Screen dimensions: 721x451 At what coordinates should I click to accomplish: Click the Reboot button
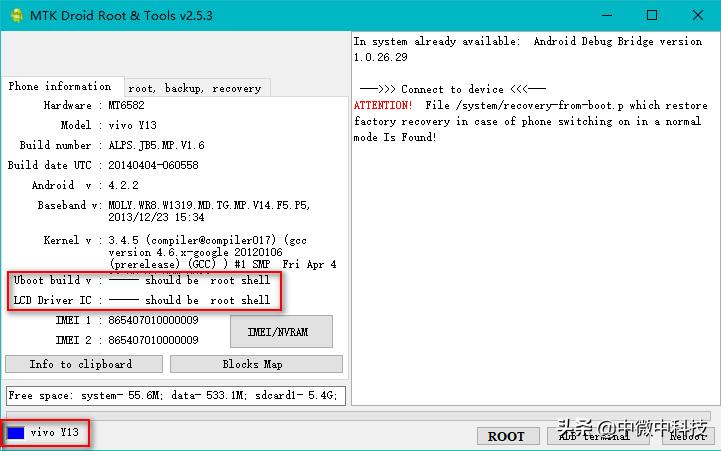(688, 436)
